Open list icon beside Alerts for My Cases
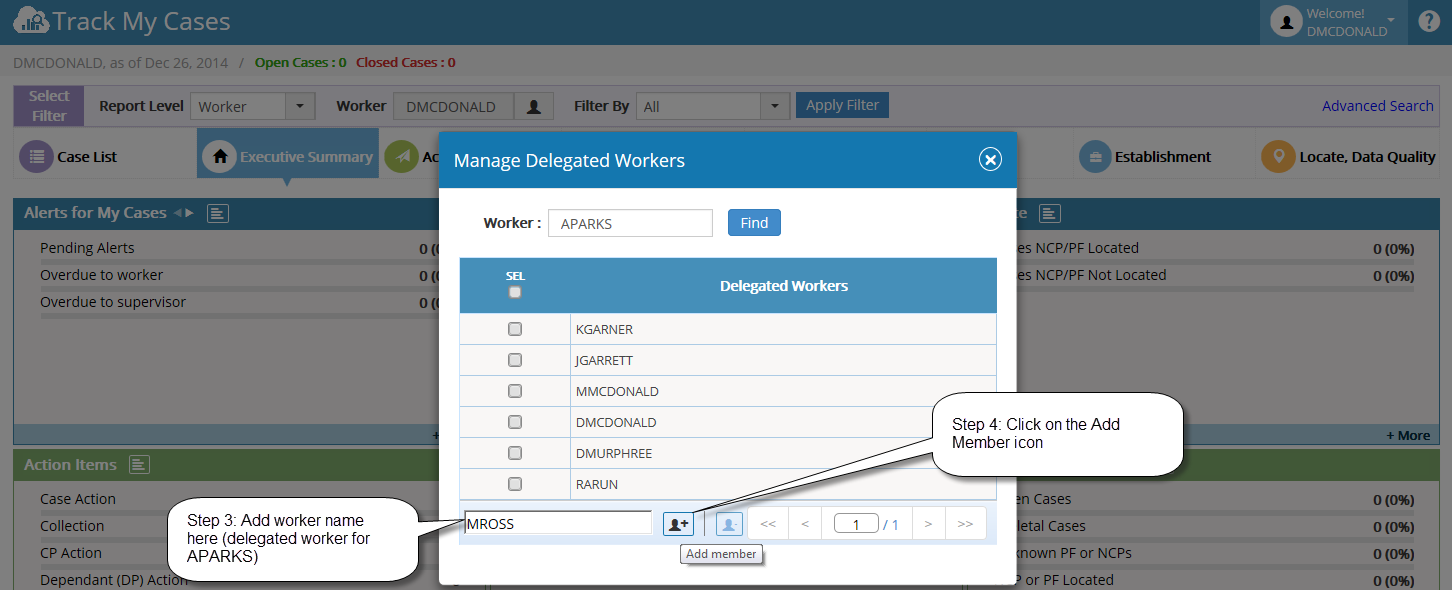Image resolution: width=1452 pixels, height=590 pixels. coord(219,213)
